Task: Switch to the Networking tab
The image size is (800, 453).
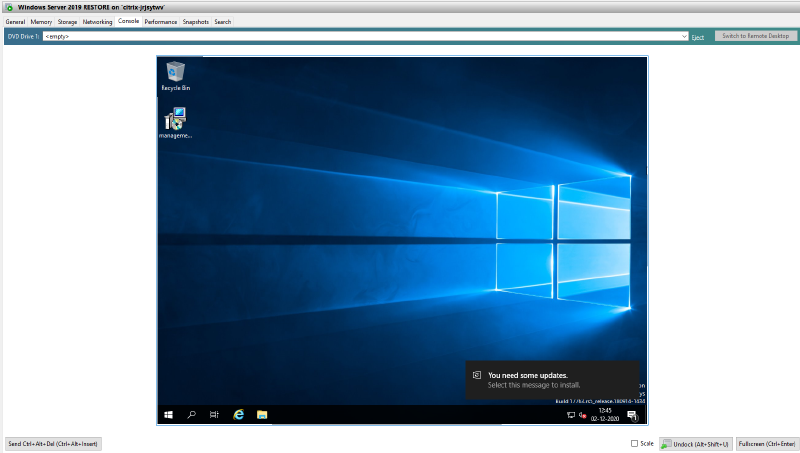Action: (x=97, y=22)
